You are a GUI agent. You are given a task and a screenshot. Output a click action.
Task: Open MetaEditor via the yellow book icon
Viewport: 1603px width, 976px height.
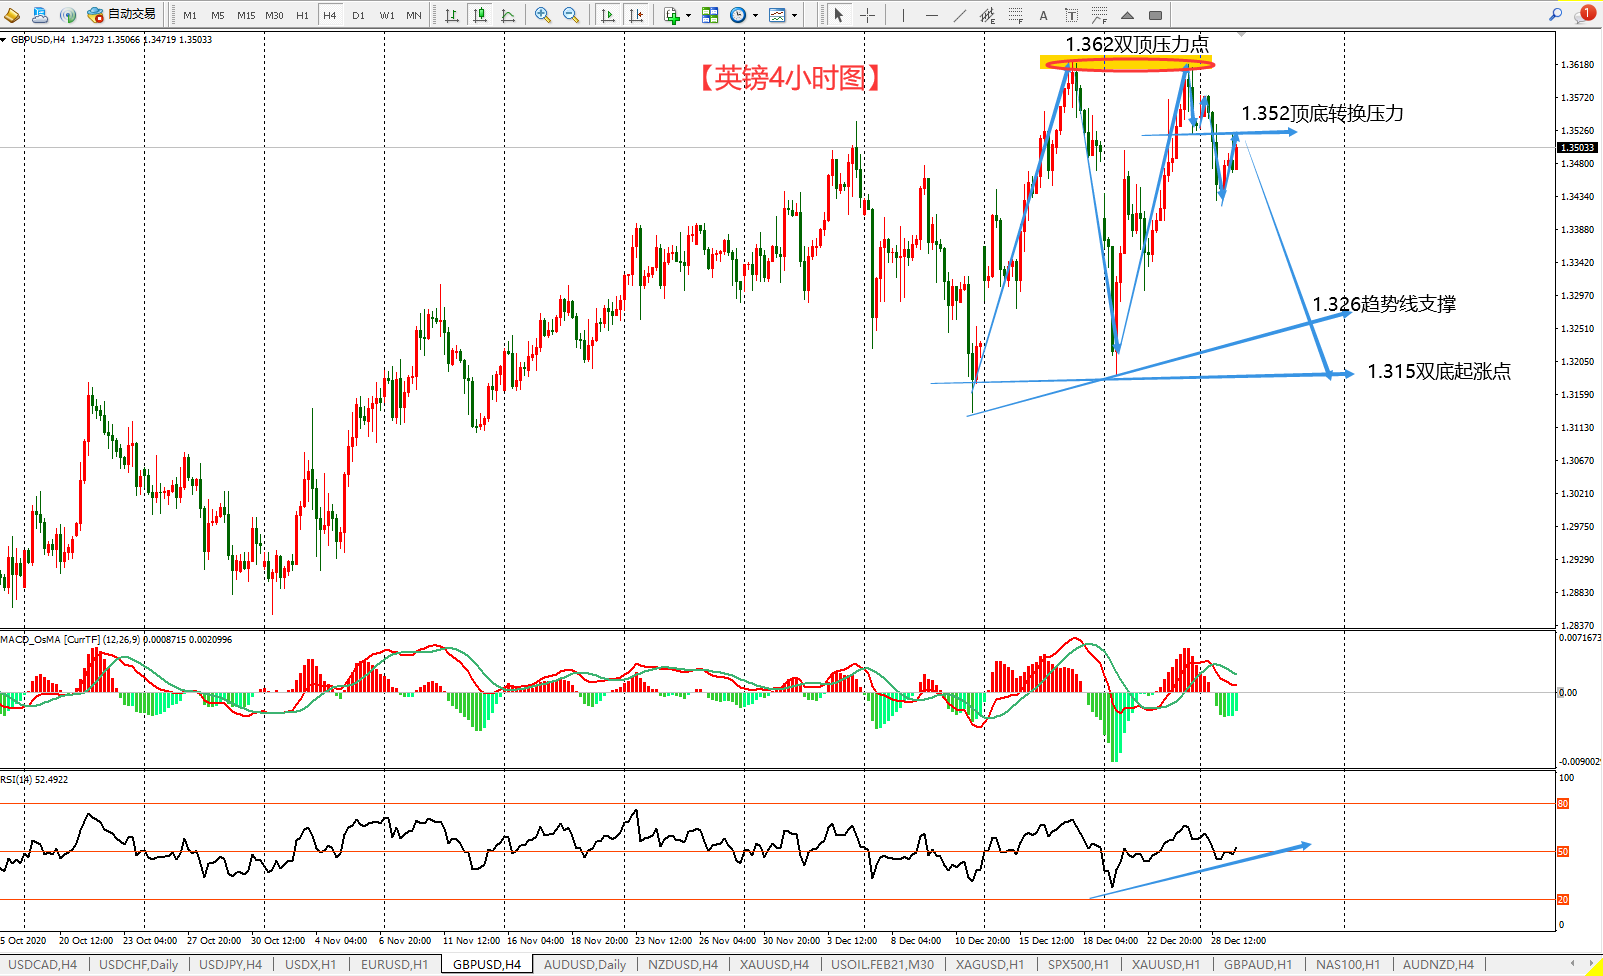pos(12,15)
